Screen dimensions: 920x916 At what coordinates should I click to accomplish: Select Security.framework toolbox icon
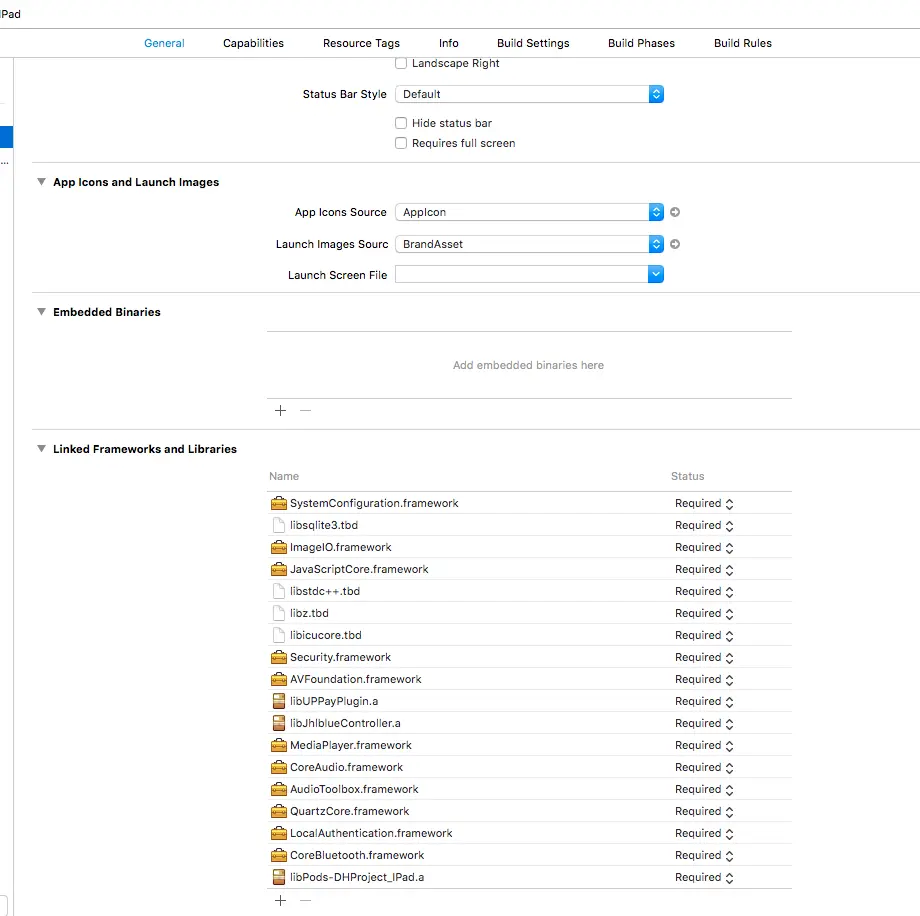(279, 657)
